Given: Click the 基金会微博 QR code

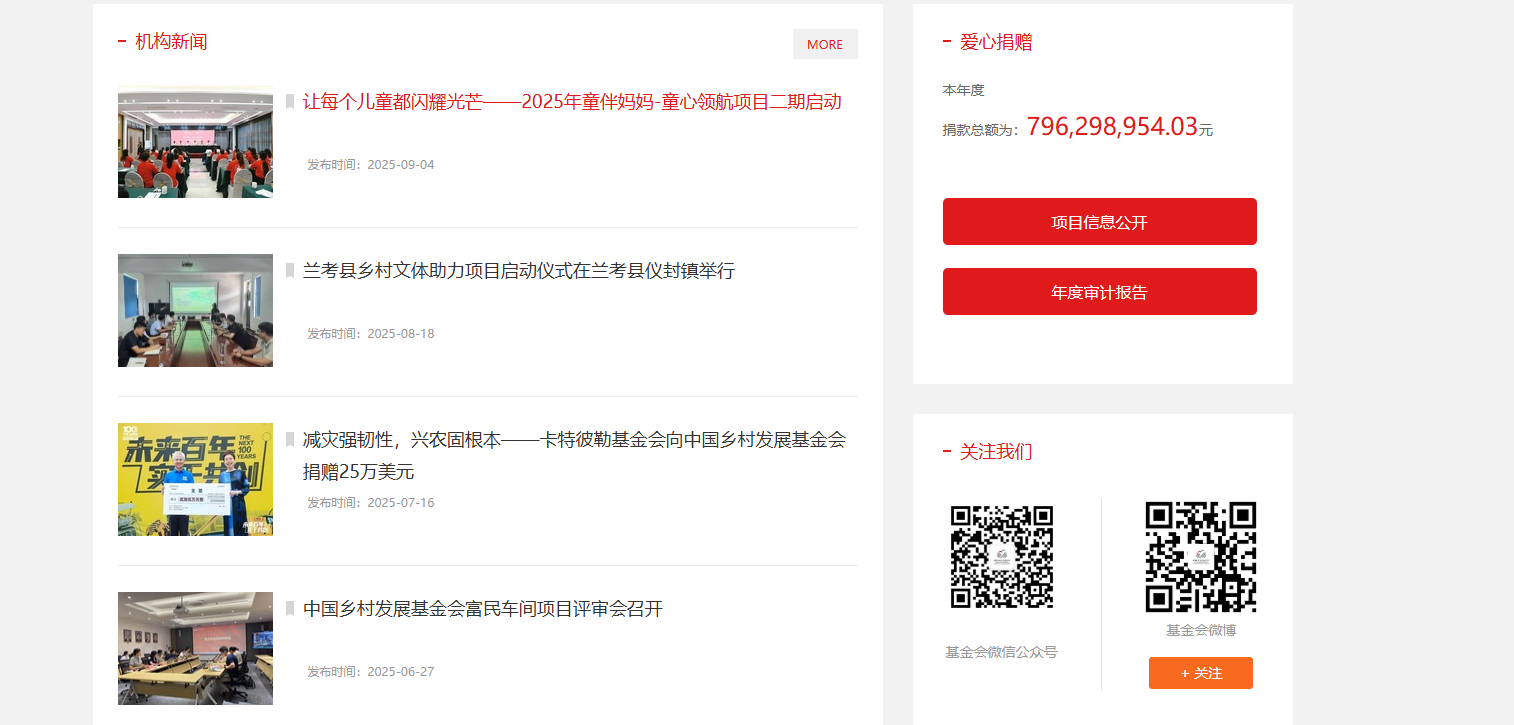Looking at the screenshot, I should (x=1200, y=557).
